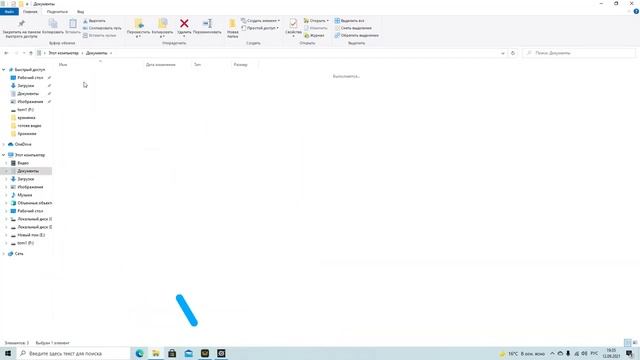
Task: Select Изображения under Этот компьютер
Action: tap(30, 187)
